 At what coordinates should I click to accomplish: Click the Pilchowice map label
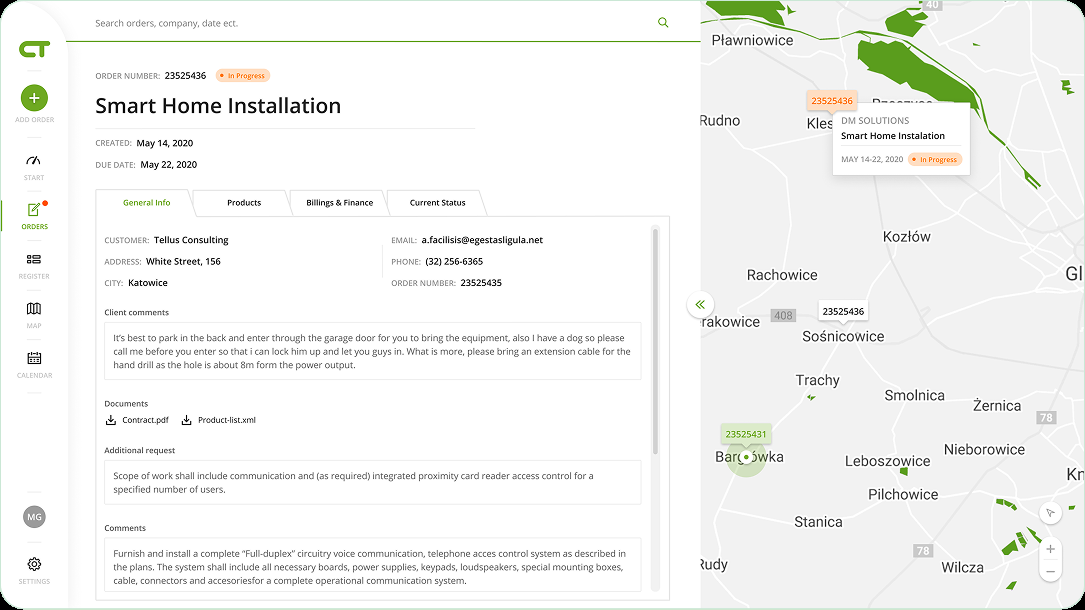click(x=903, y=494)
